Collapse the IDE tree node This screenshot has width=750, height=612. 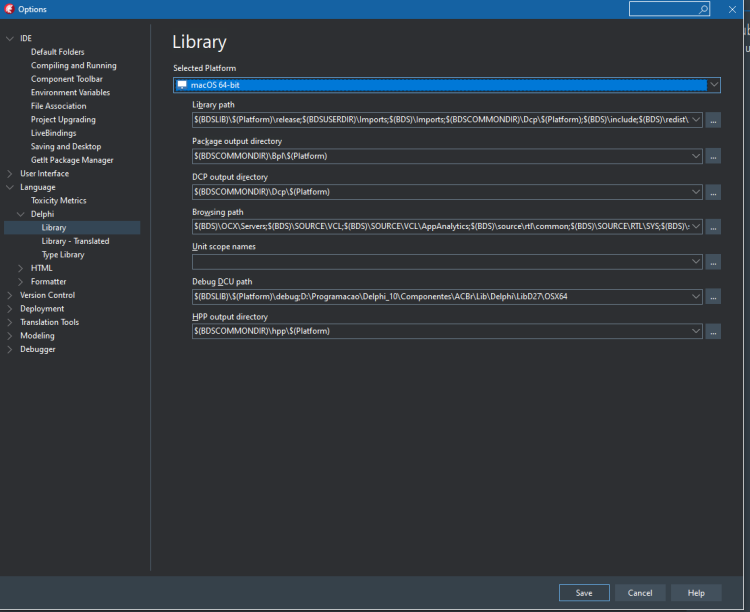10,38
